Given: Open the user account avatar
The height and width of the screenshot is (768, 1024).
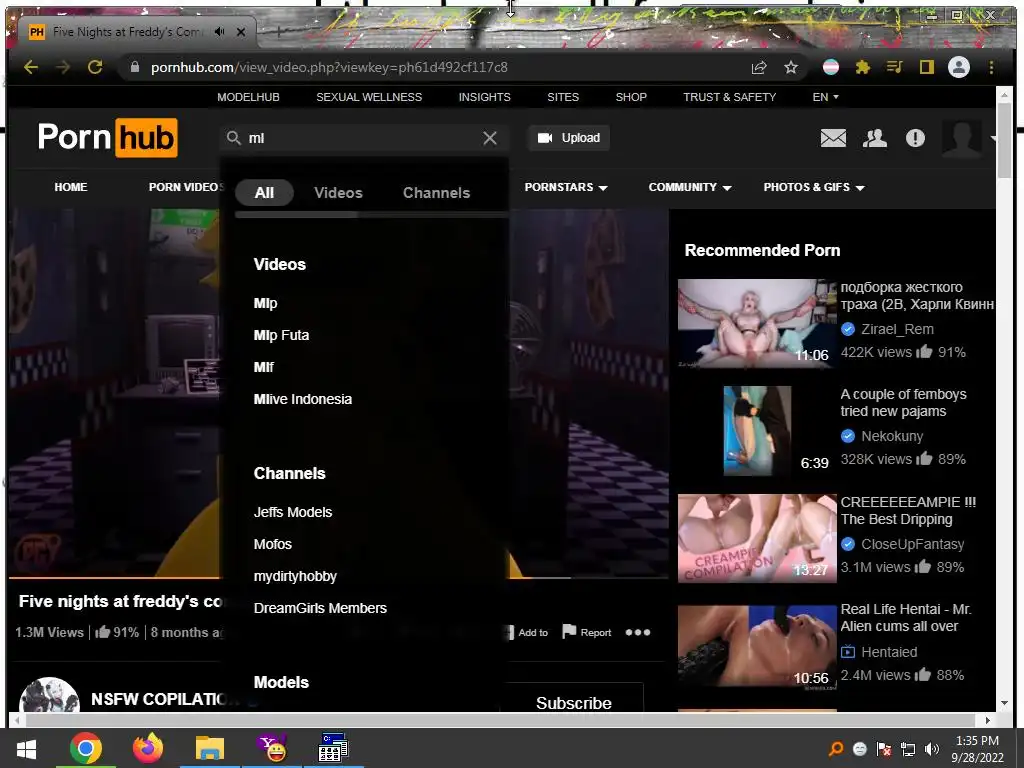Looking at the screenshot, I should (x=961, y=138).
